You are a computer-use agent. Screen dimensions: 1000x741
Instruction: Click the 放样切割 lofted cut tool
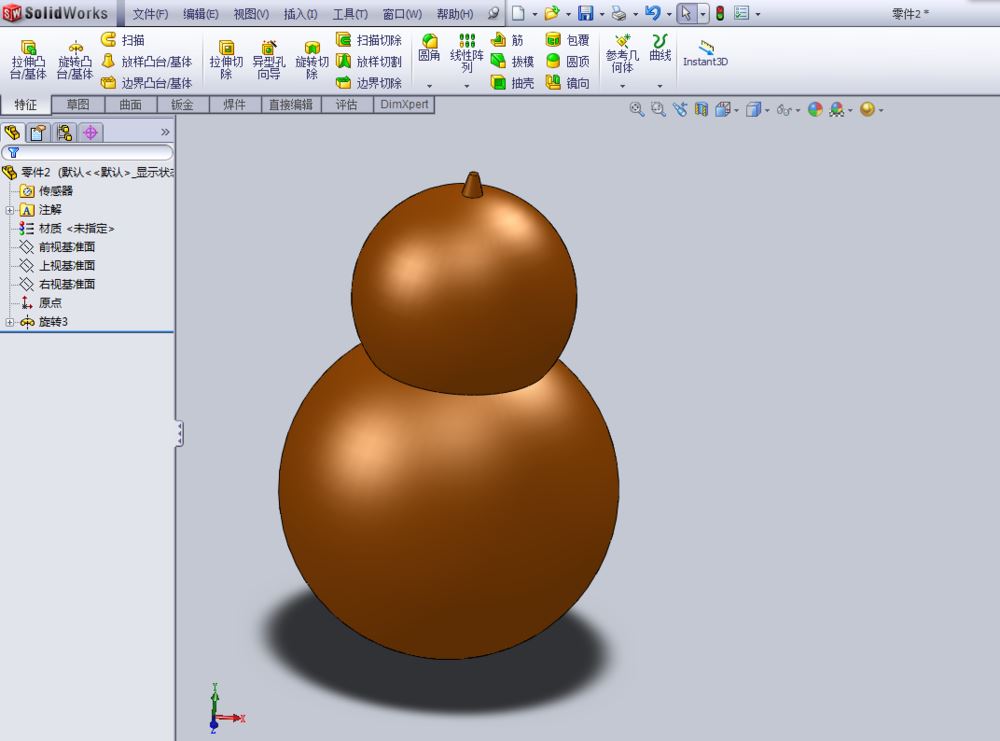click(369, 61)
